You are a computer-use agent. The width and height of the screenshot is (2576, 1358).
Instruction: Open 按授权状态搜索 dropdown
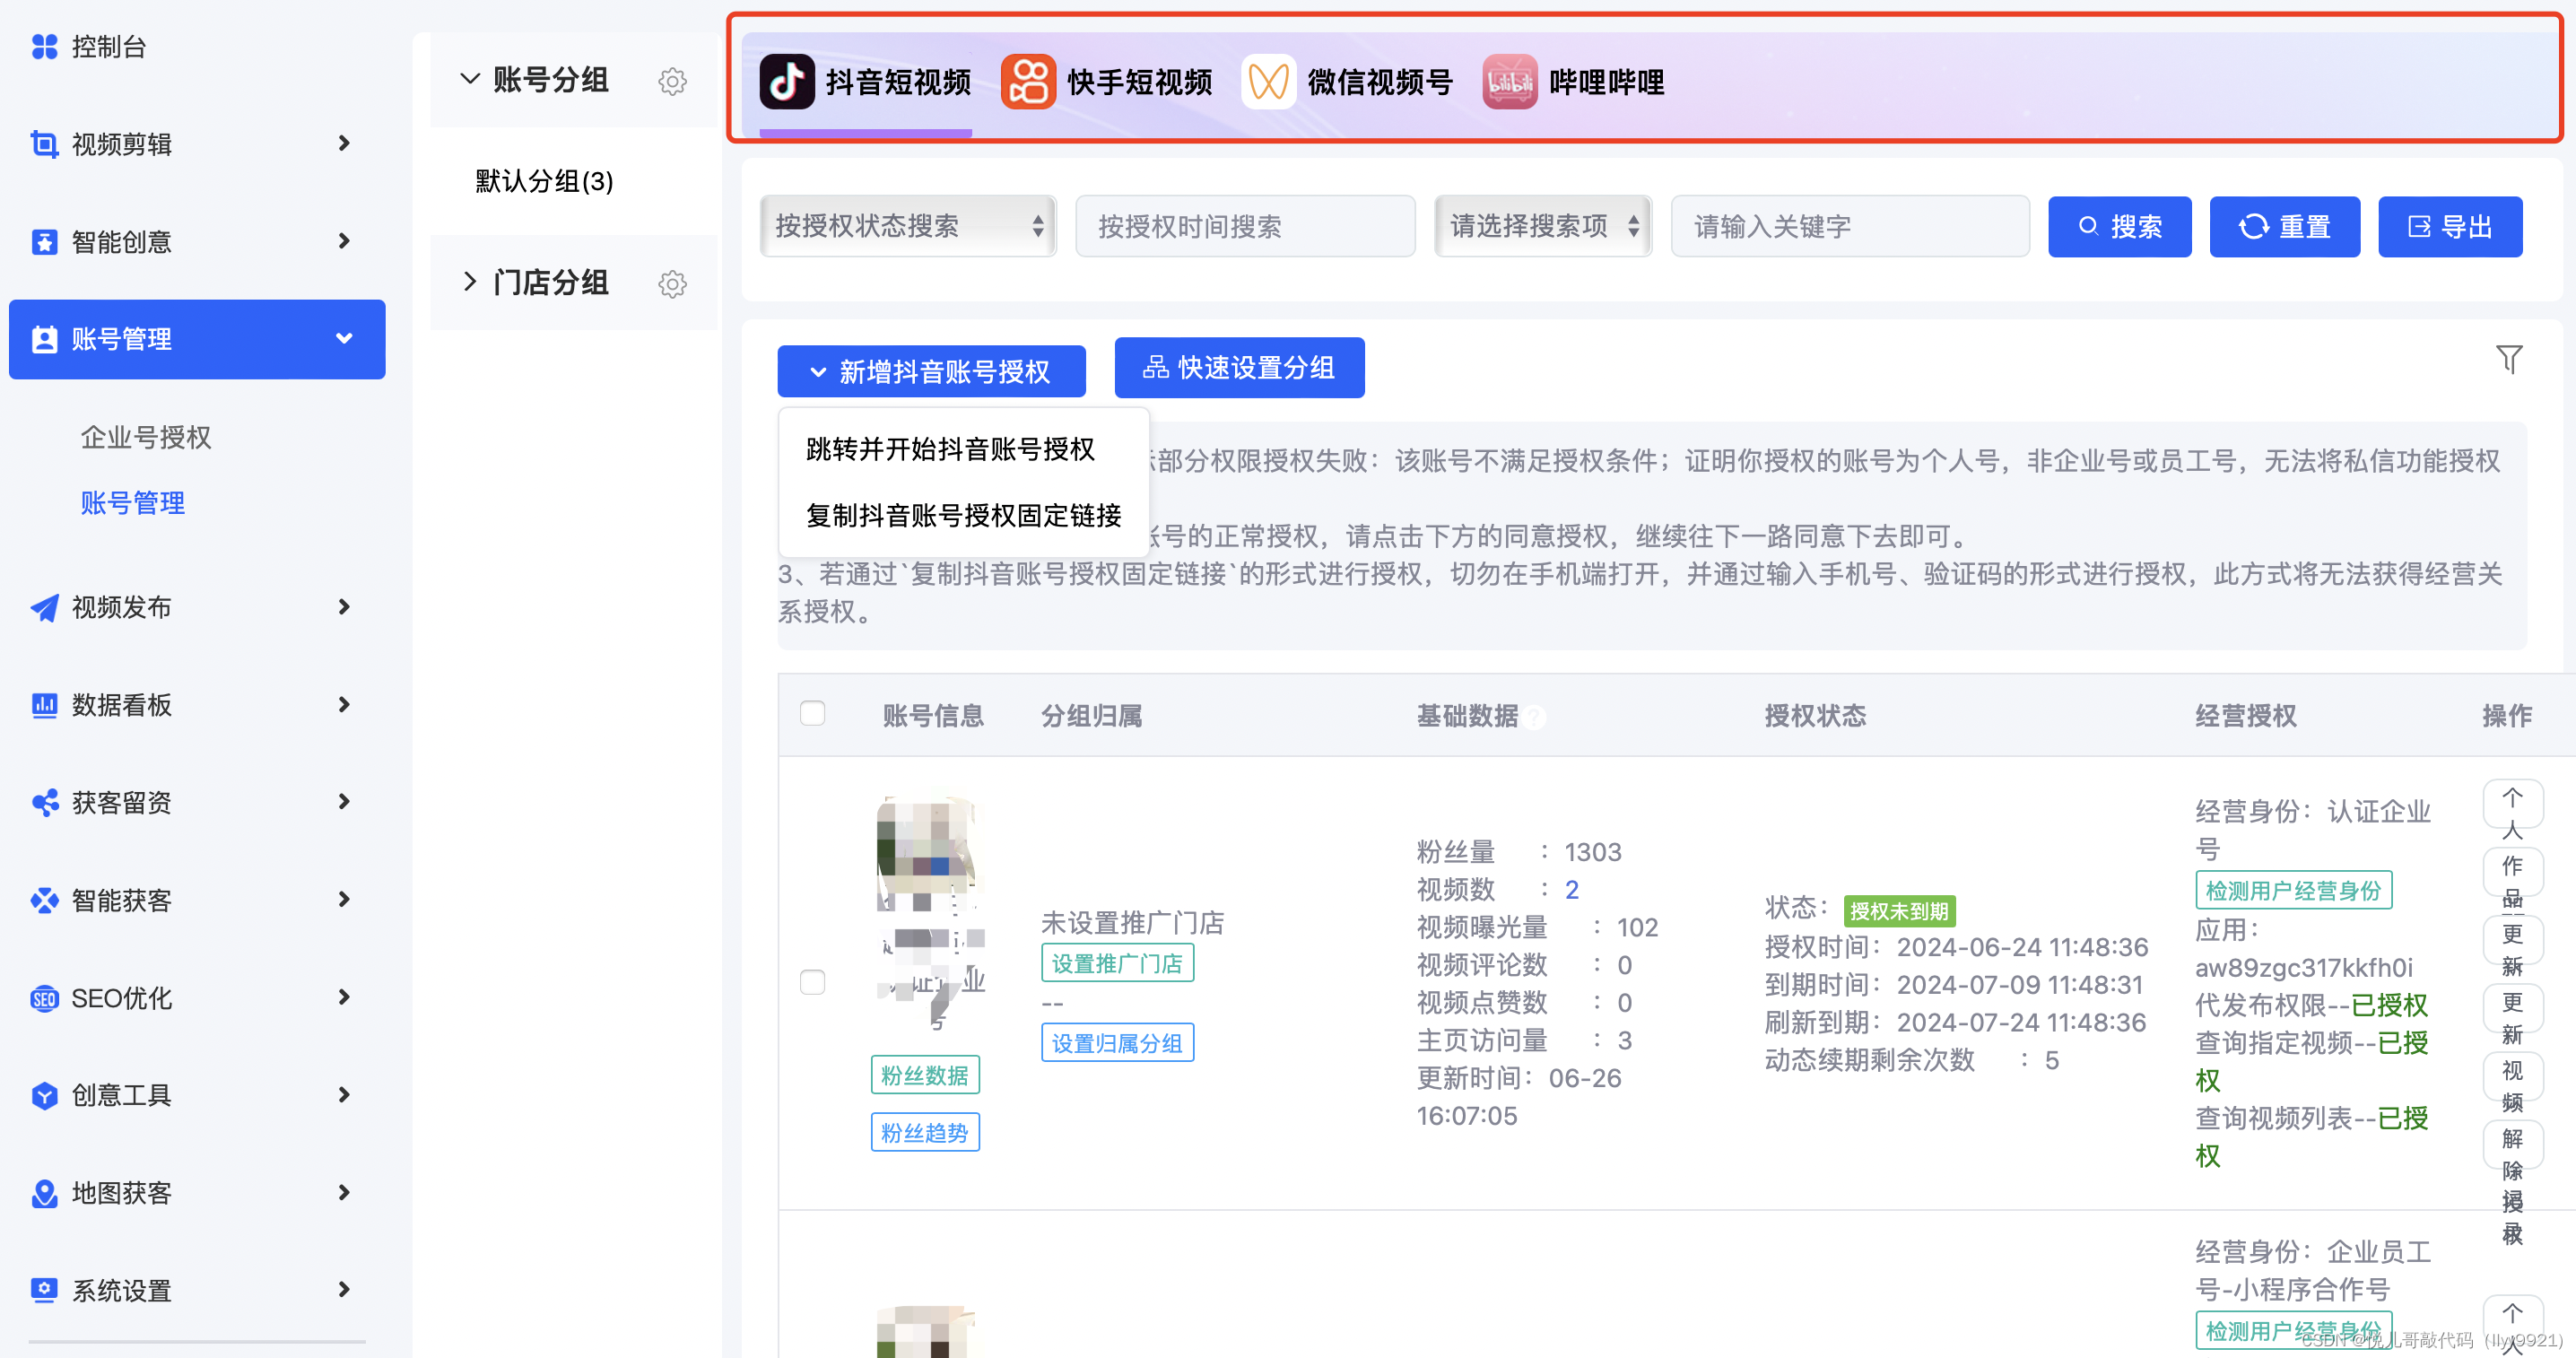tap(908, 226)
